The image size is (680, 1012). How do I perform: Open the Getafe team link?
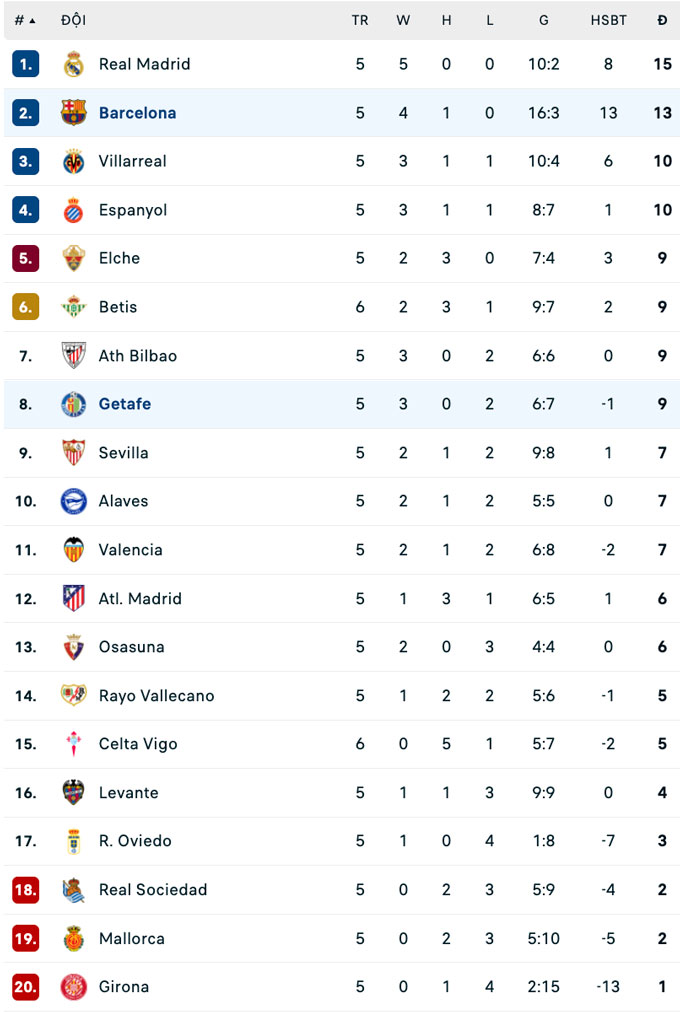tap(125, 404)
